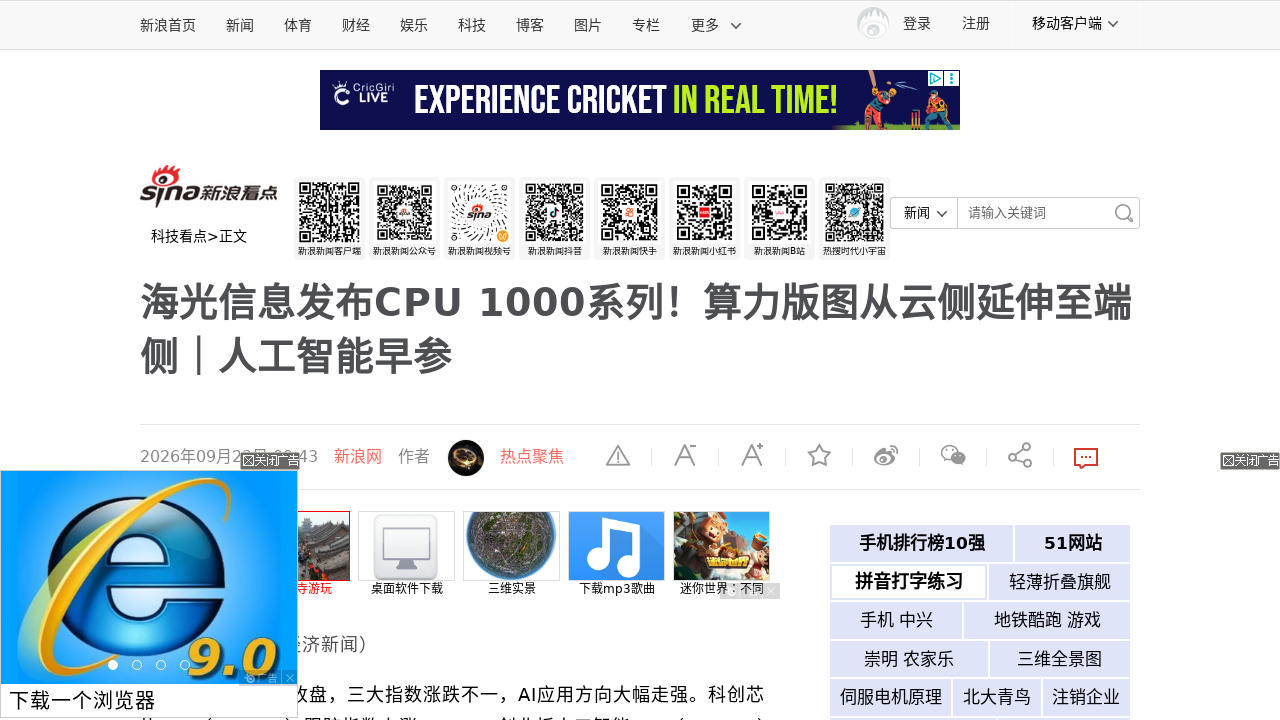Click the 新浪新闻小红书 QR code
Image resolution: width=1280 pixels, height=720 pixels.
click(x=704, y=213)
